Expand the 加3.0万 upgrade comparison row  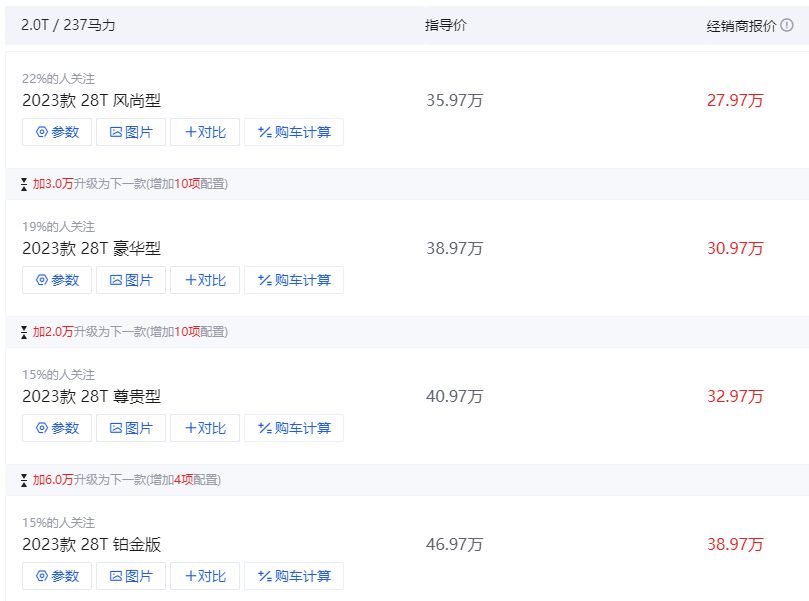pos(407,184)
